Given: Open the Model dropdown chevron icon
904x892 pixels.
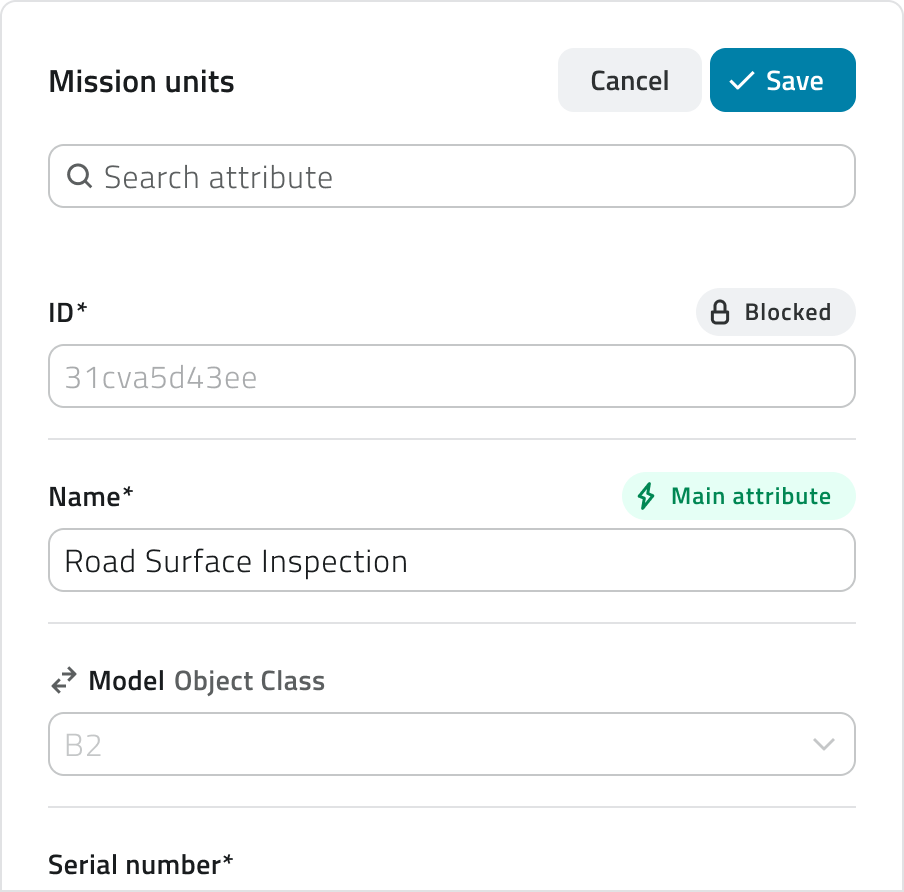Looking at the screenshot, I should (824, 744).
